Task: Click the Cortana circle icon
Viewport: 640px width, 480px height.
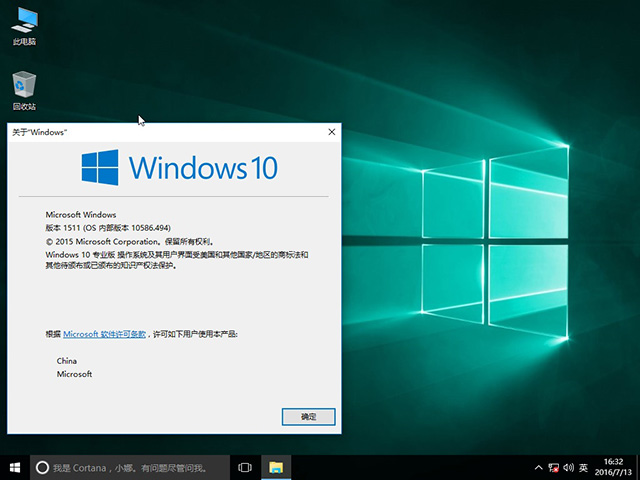Action: [42, 467]
